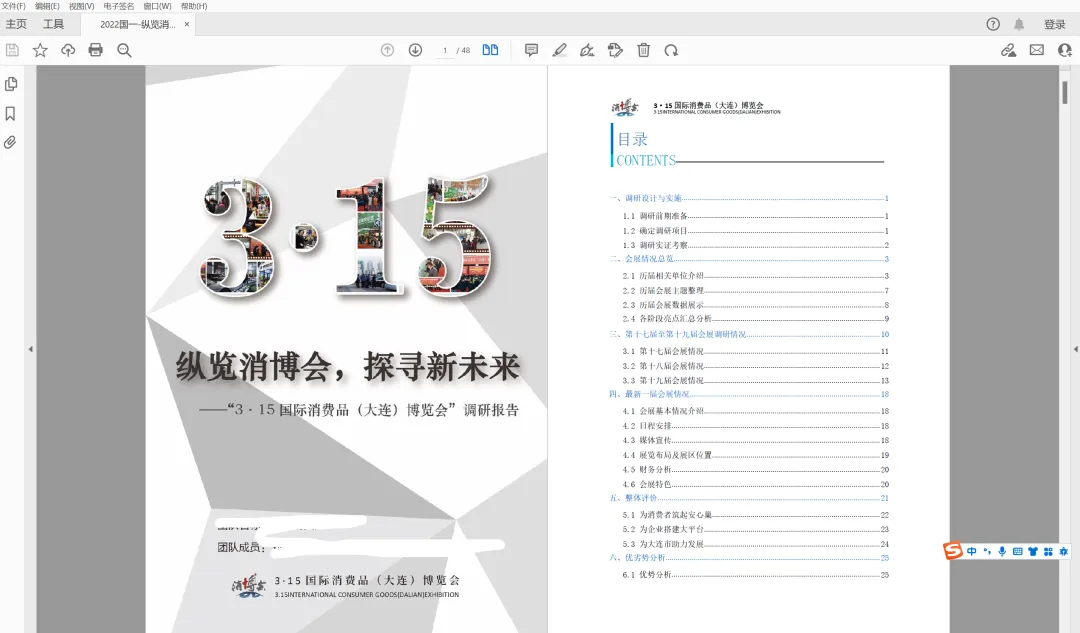Image resolution: width=1080 pixels, height=633 pixels.
Task: Click contents line 5.2 为企业搭建大平台
Action: 756,529
